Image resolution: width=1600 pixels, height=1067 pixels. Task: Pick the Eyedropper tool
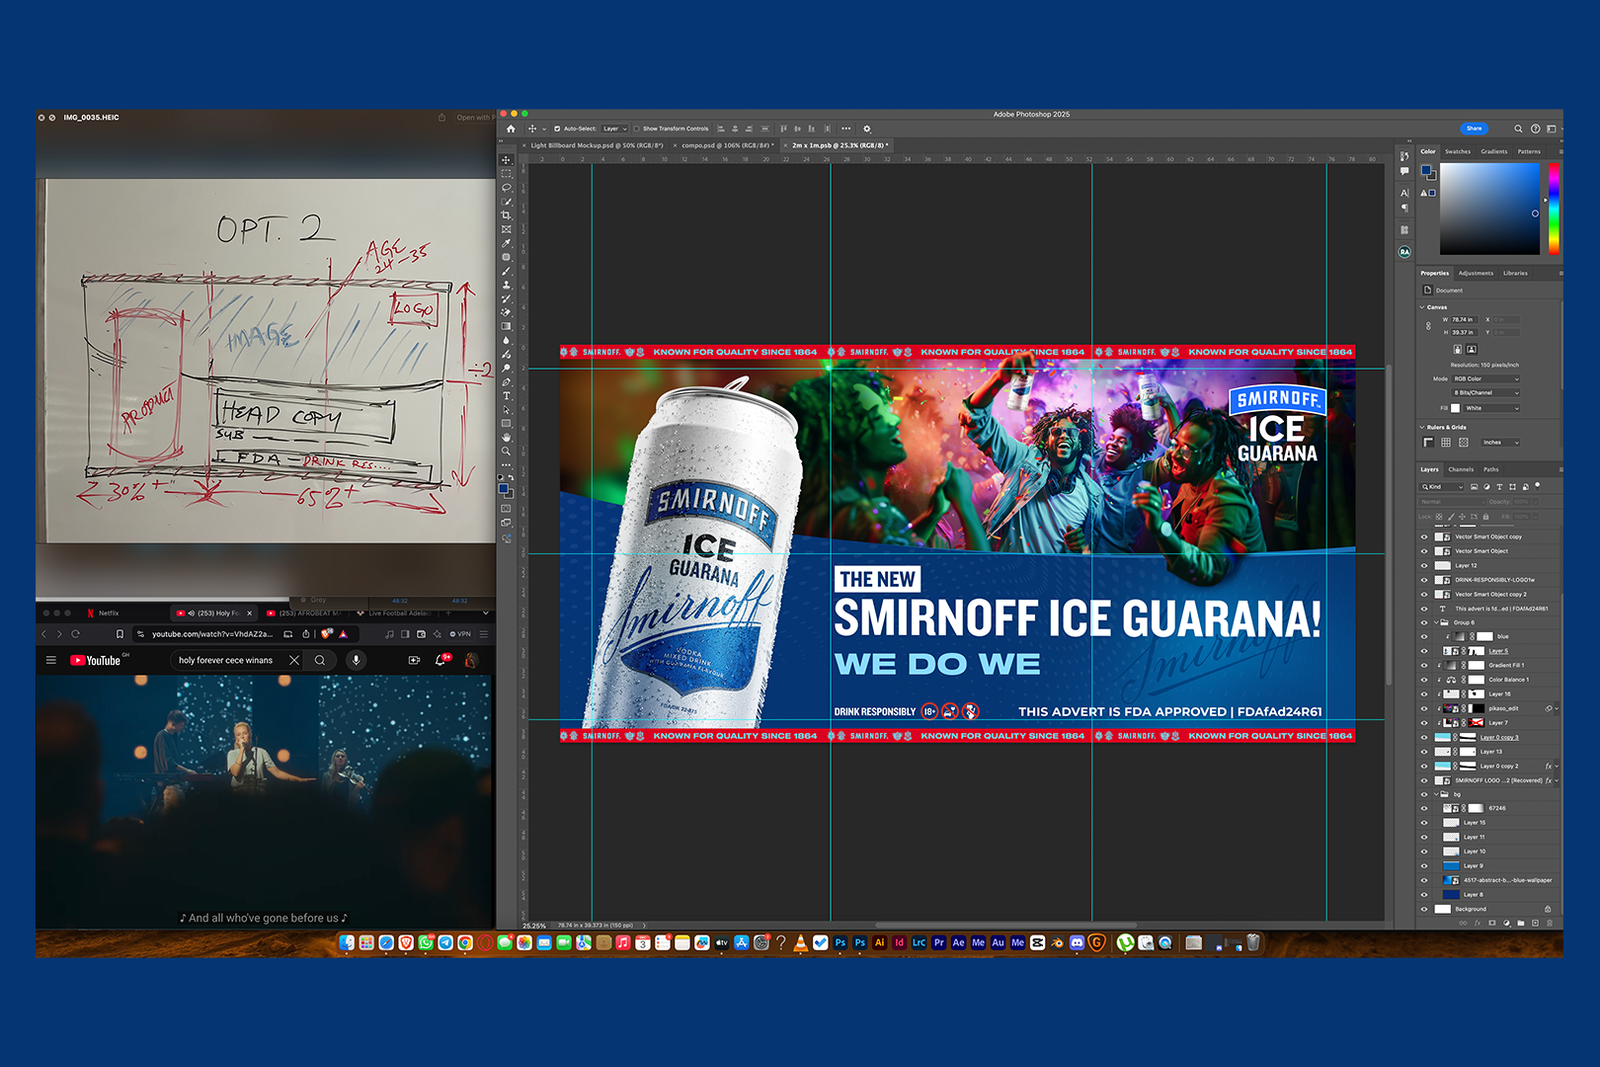(x=506, y=243)
